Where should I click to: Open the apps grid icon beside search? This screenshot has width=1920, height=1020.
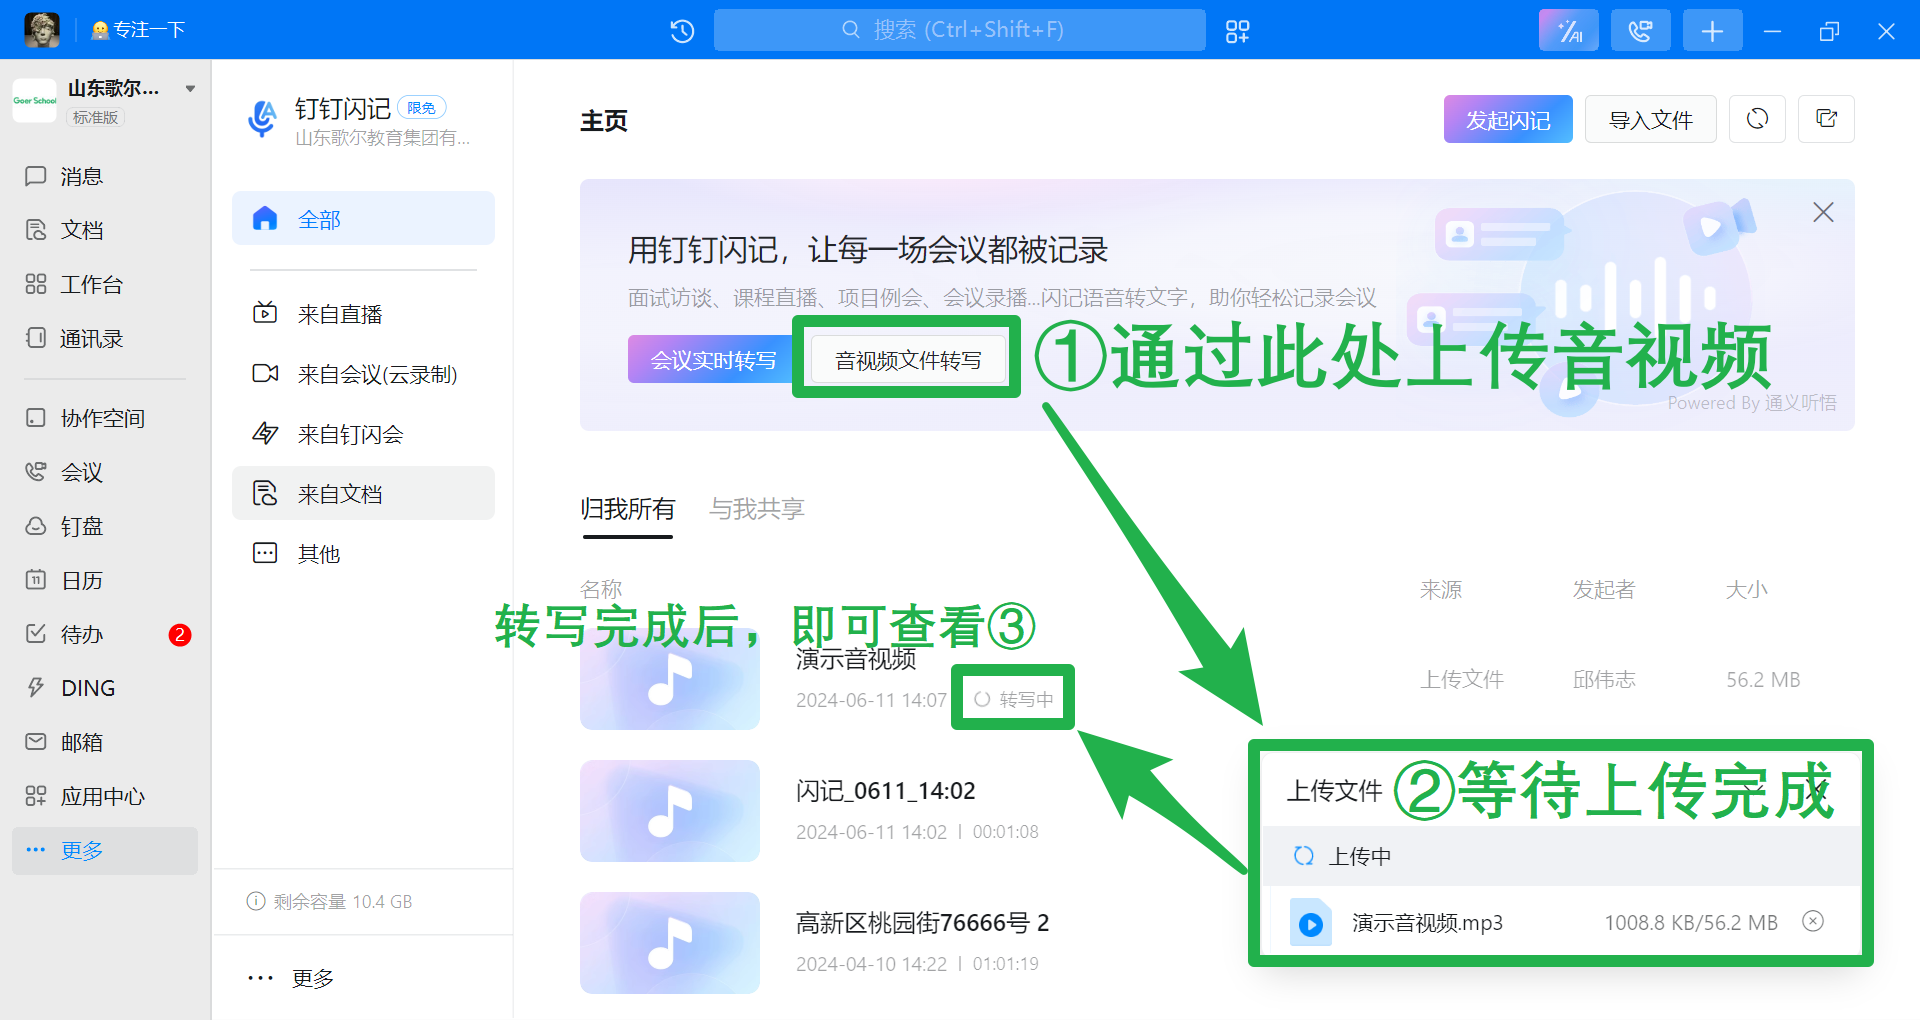pyautogui.click(x=1237, y=31)
